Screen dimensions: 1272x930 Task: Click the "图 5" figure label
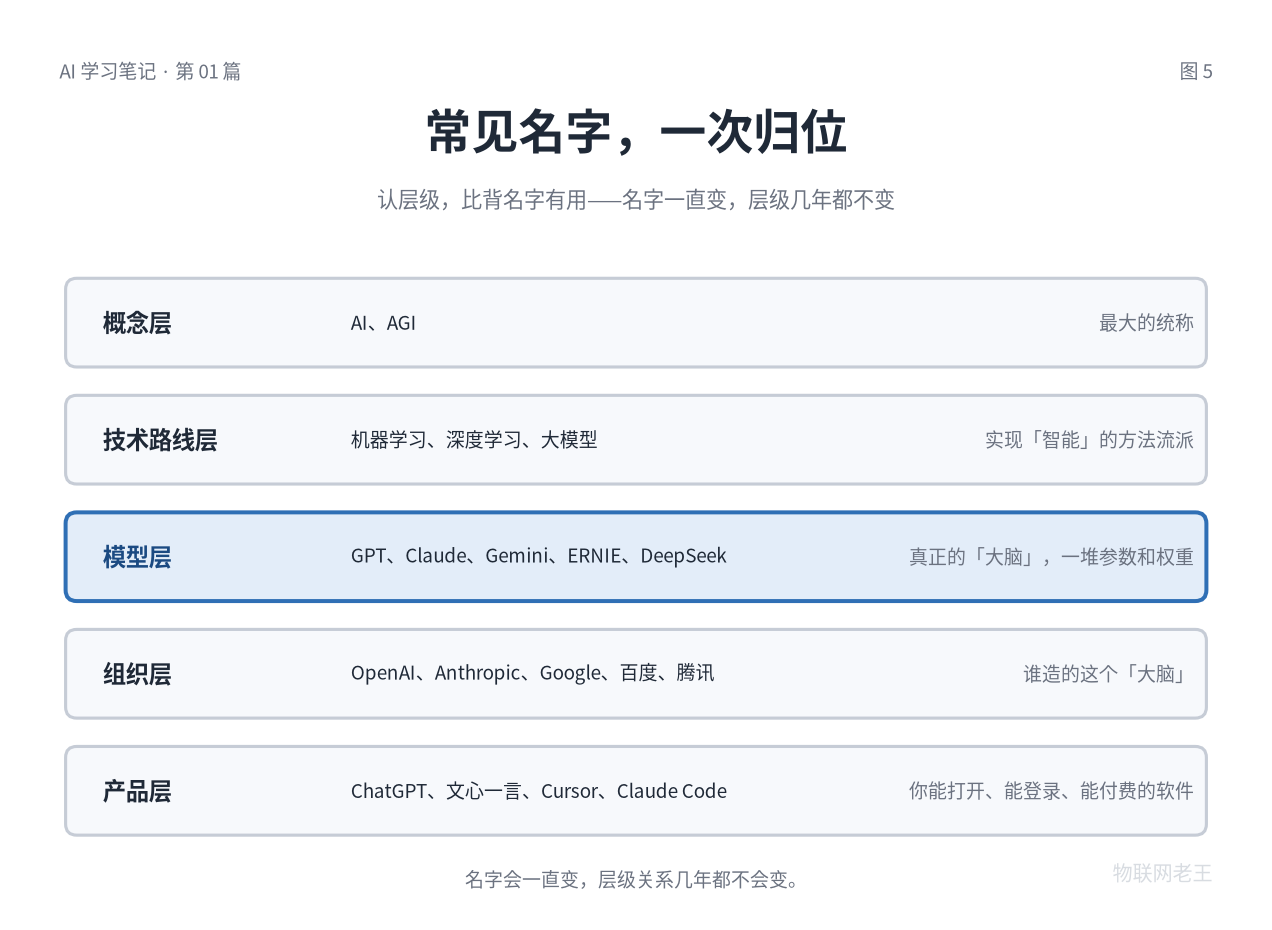pyautogui.click(x=1196, y=71)
